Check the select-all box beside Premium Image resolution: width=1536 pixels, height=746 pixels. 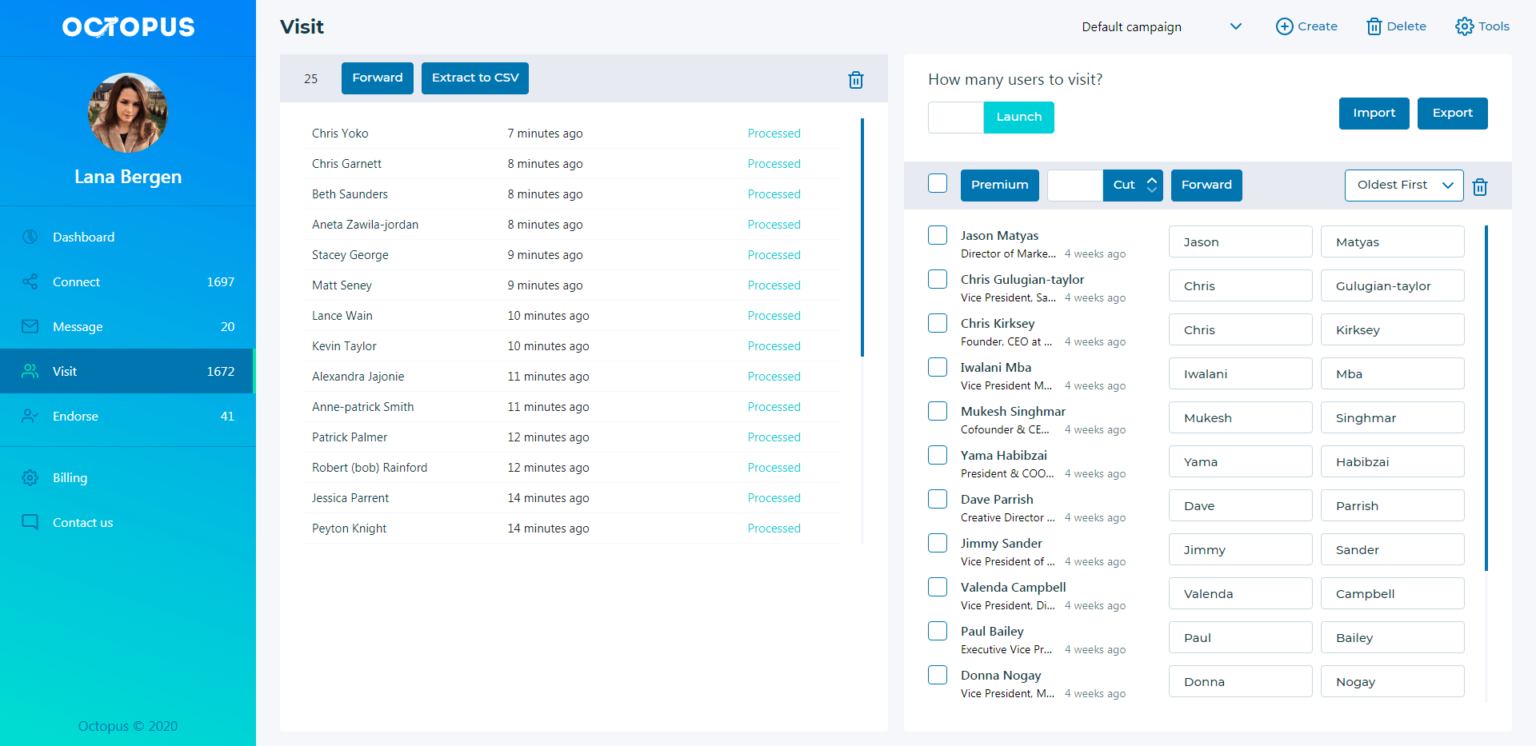[937, 183]
